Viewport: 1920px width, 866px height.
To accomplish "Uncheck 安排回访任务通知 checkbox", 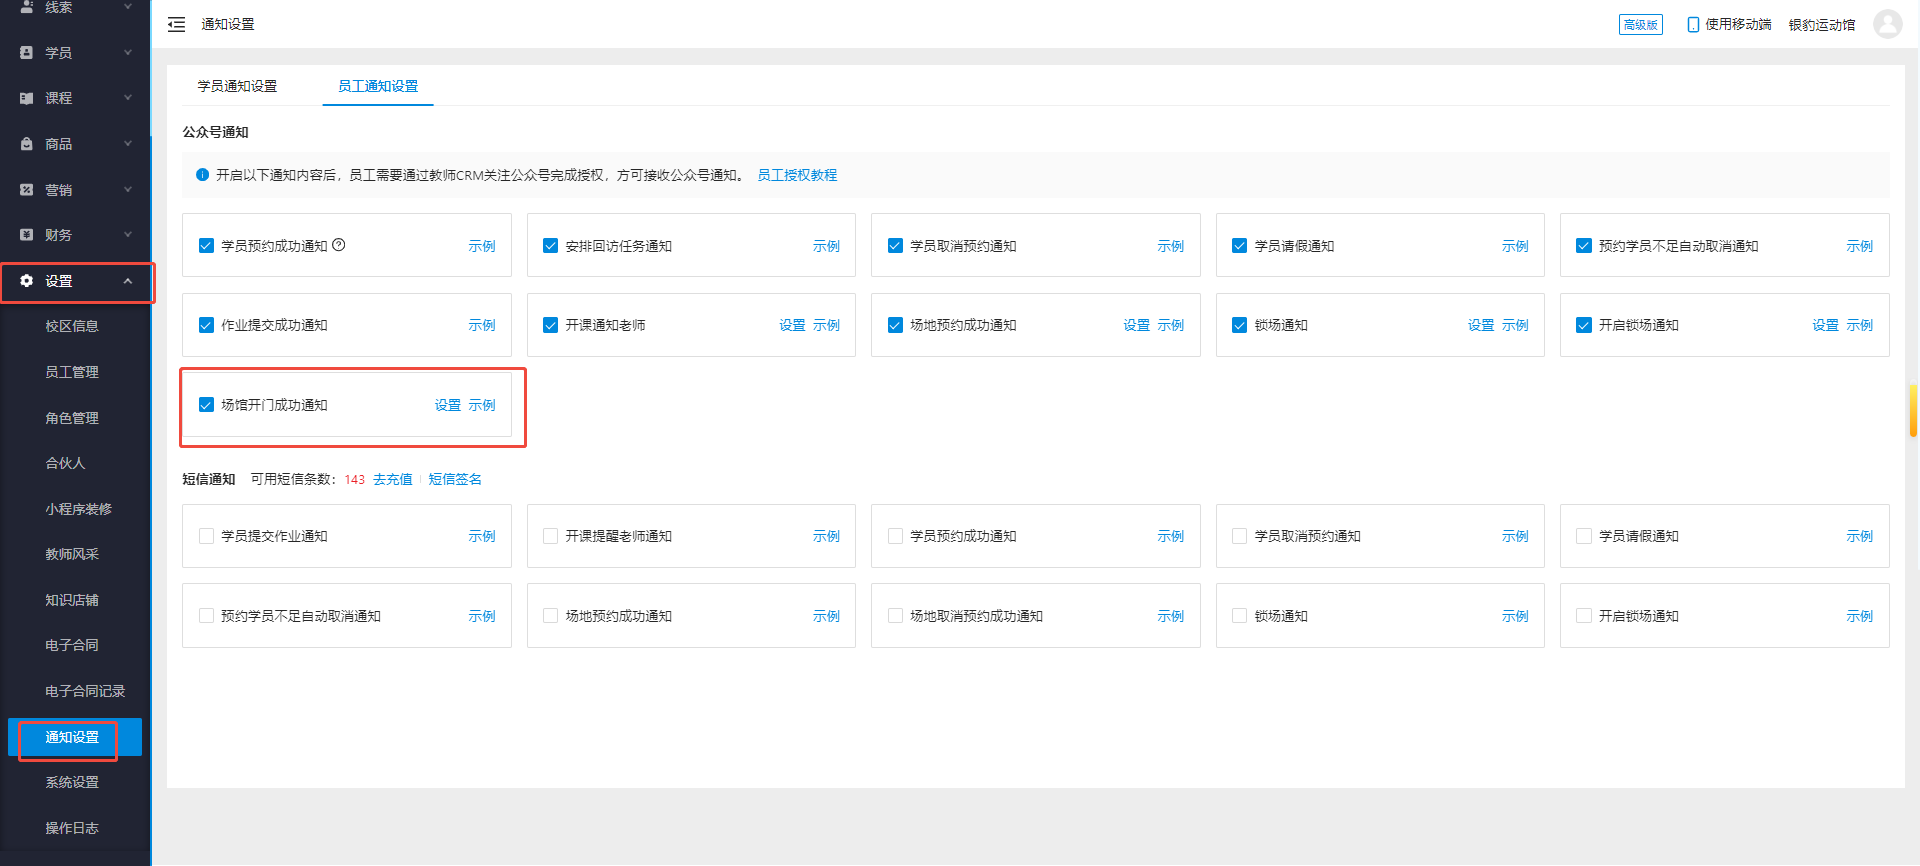I will click(x=550, y=245).
